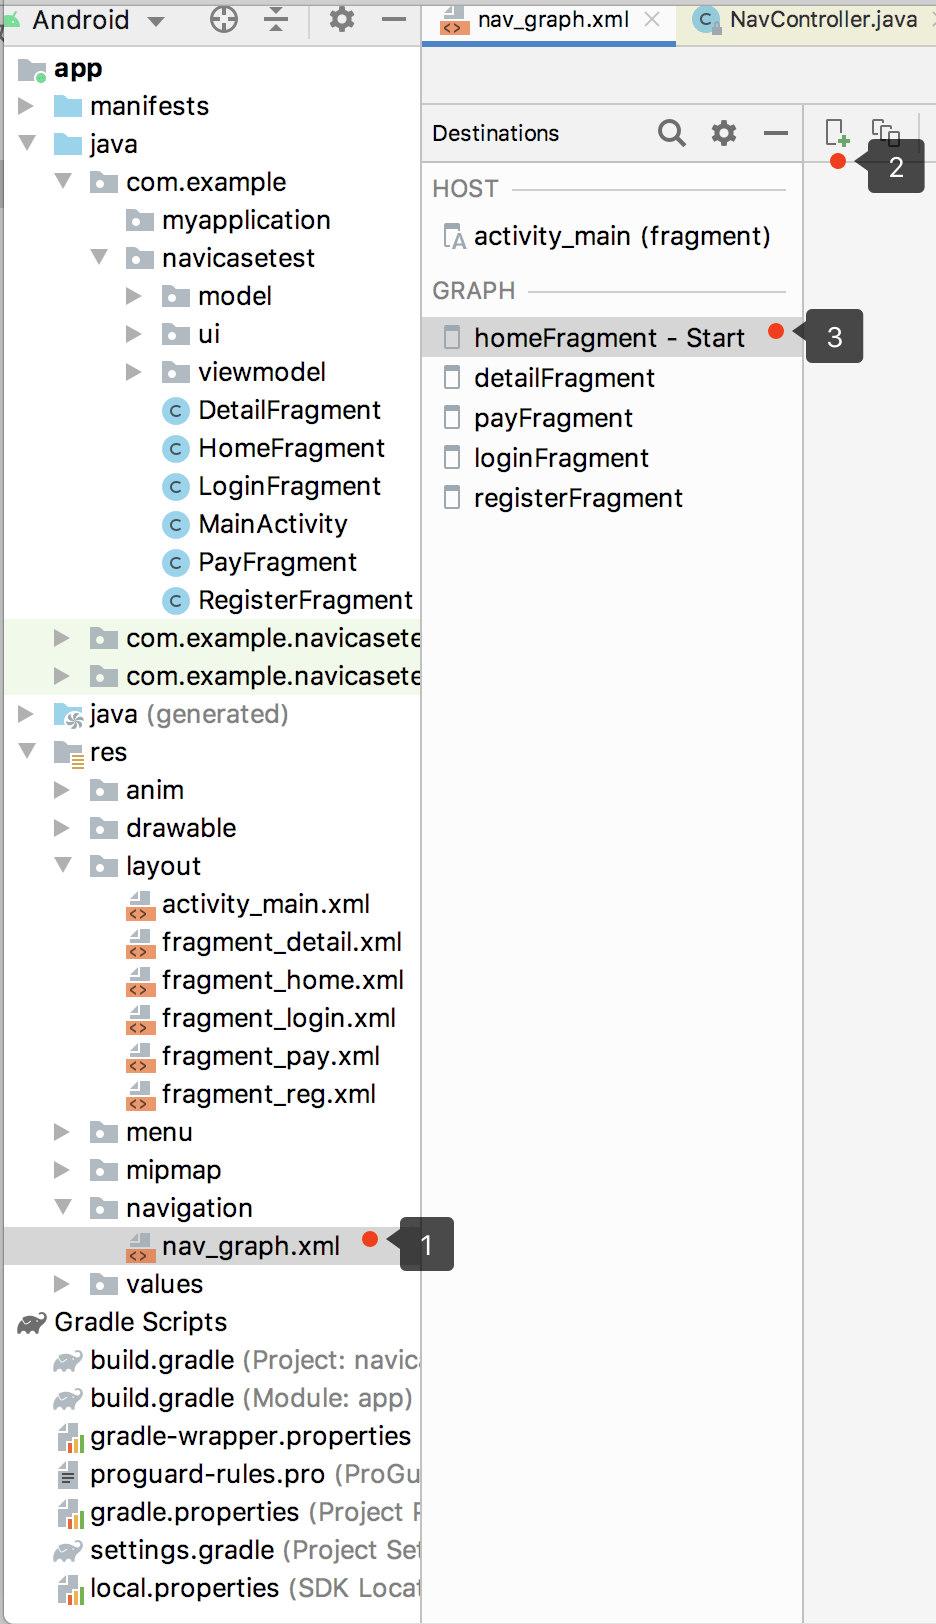Select homeFragment - Start destination
The image size is (936, 1624).
click(608, 338)
